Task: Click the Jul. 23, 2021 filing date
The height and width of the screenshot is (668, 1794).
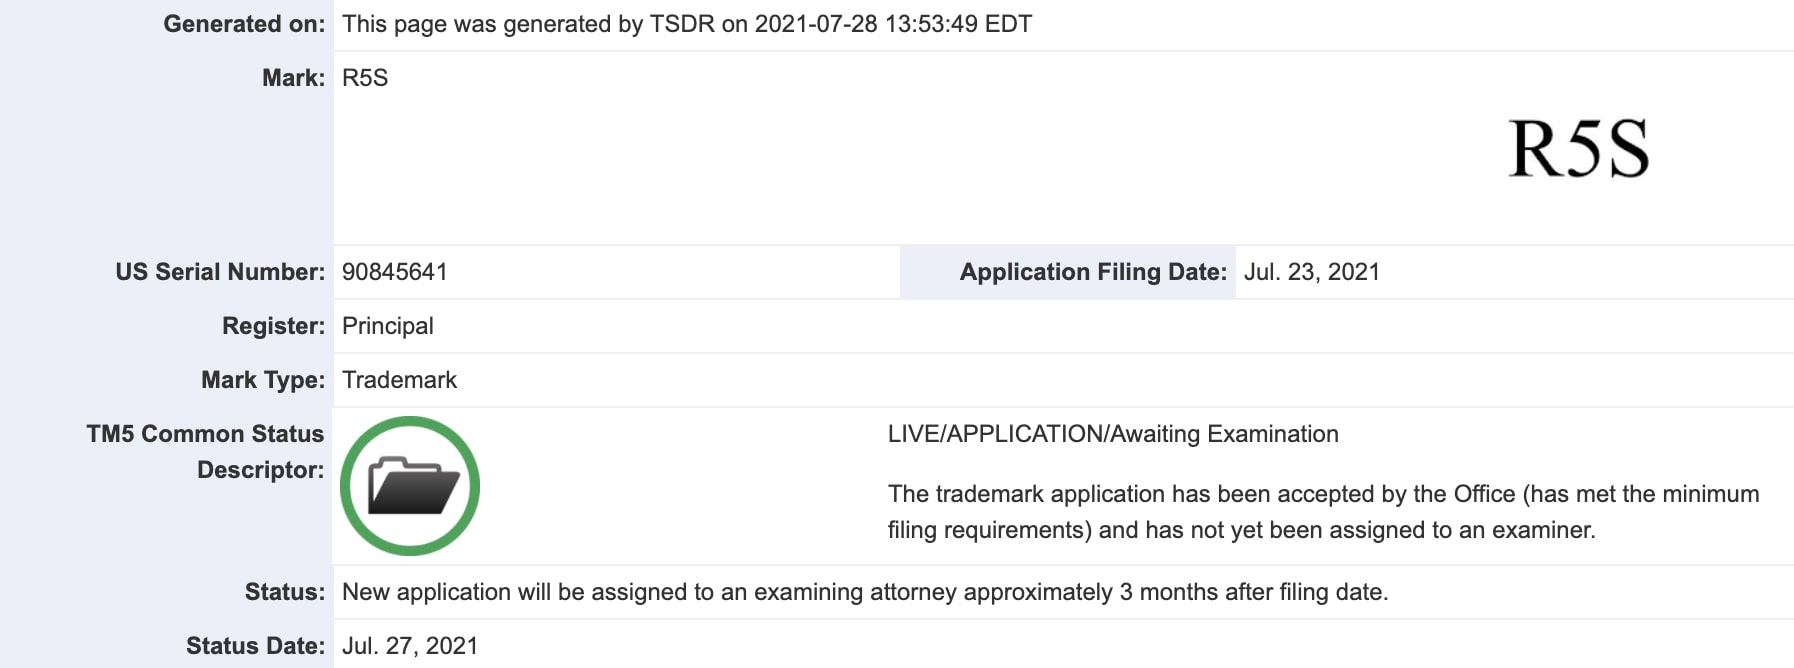Action: [x=1312, y=272]
